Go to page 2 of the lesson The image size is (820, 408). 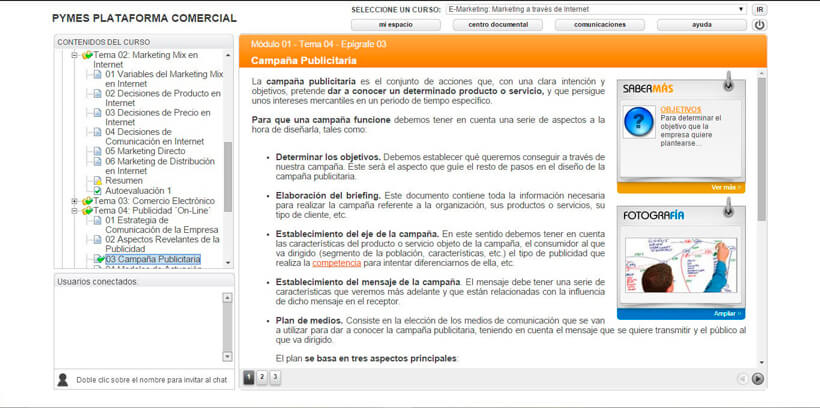262,377
